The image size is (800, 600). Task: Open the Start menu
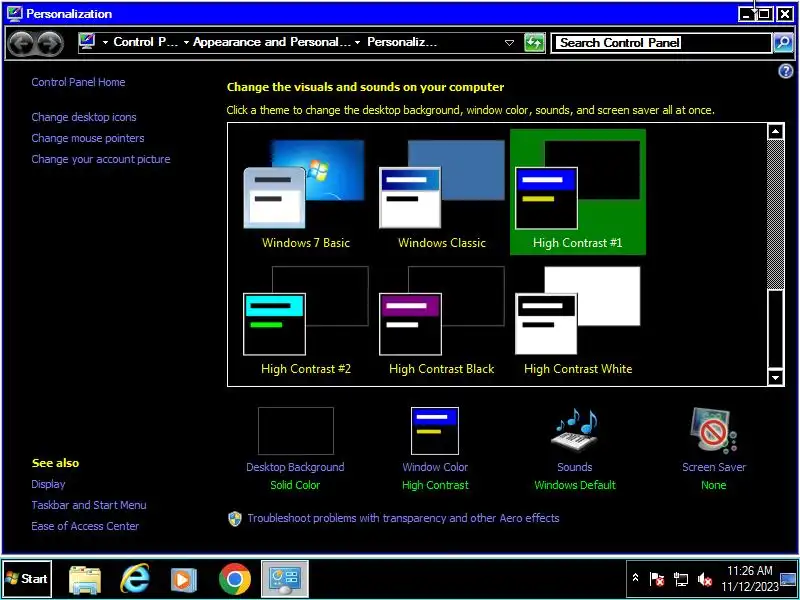point(27,579)
